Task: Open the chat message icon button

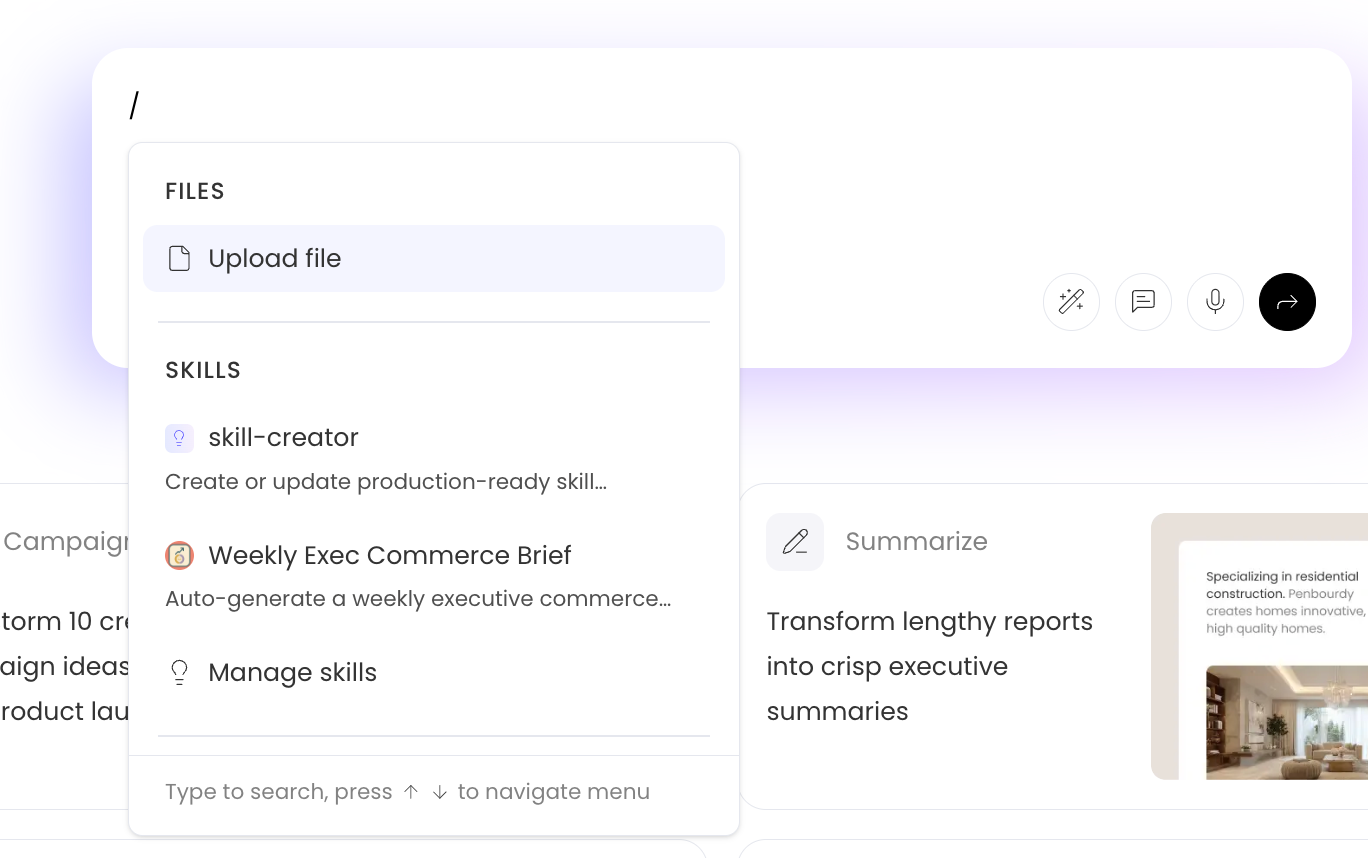Action: point(1143,302)
